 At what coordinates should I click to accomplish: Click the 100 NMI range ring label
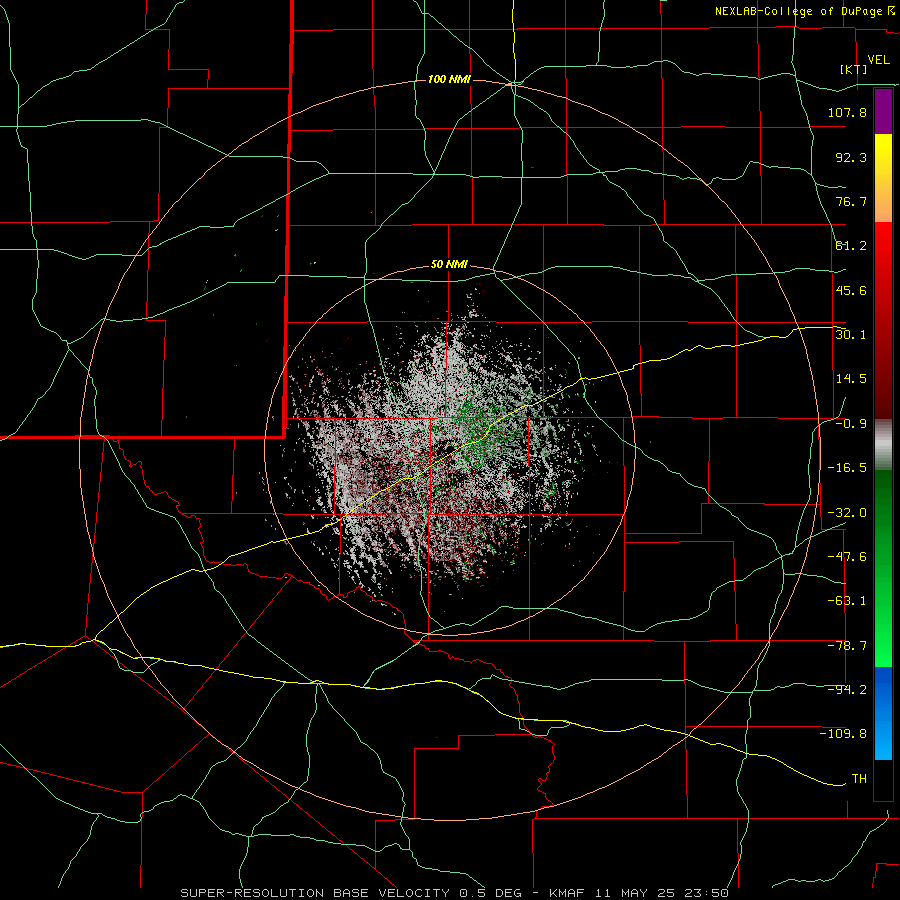pyautogui.click(x=449, y=79)
